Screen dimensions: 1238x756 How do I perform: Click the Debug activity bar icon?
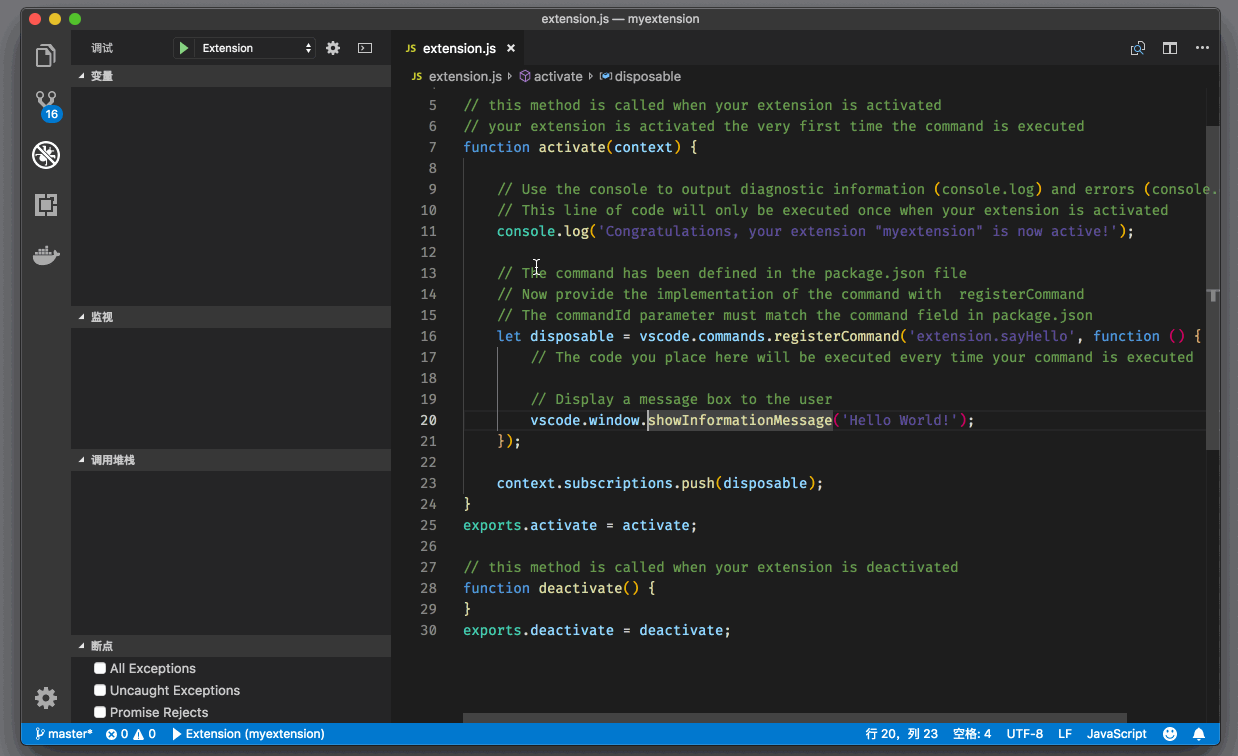46,155
